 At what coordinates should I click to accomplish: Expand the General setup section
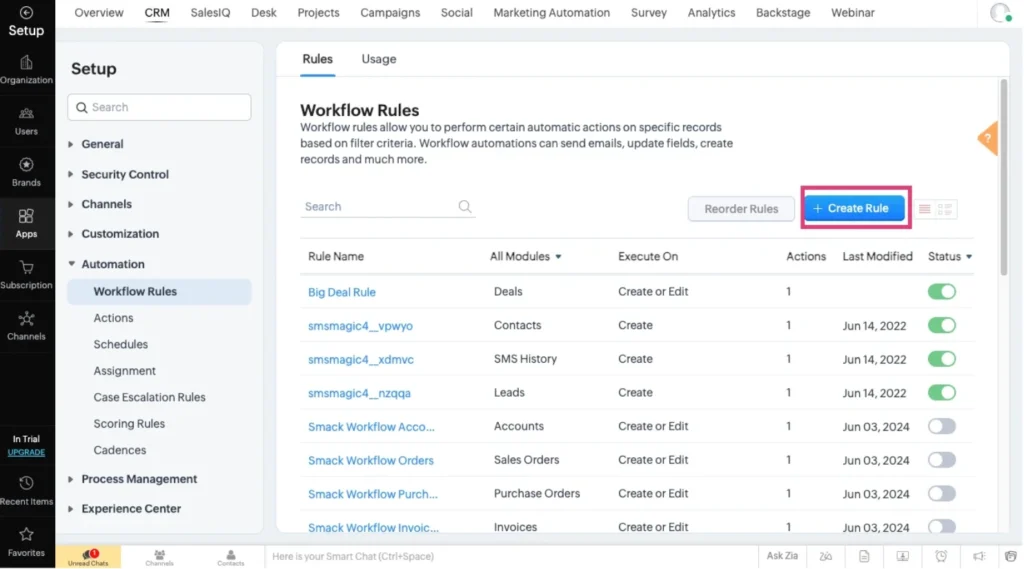coord(71,144)
